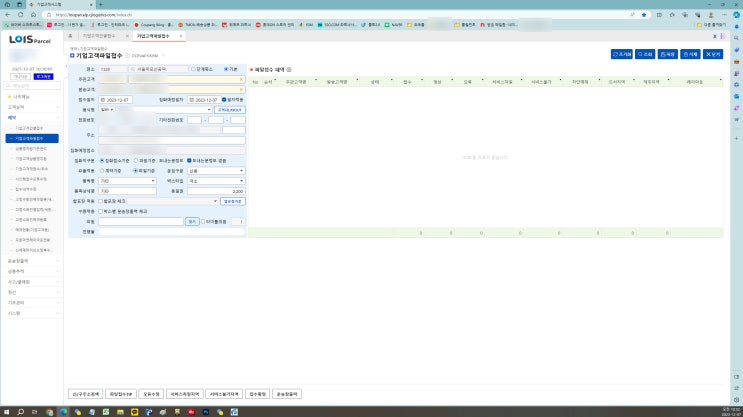Open the home icon tab
The width and height of the screenshot is (743, 417).
coord(70,36)
